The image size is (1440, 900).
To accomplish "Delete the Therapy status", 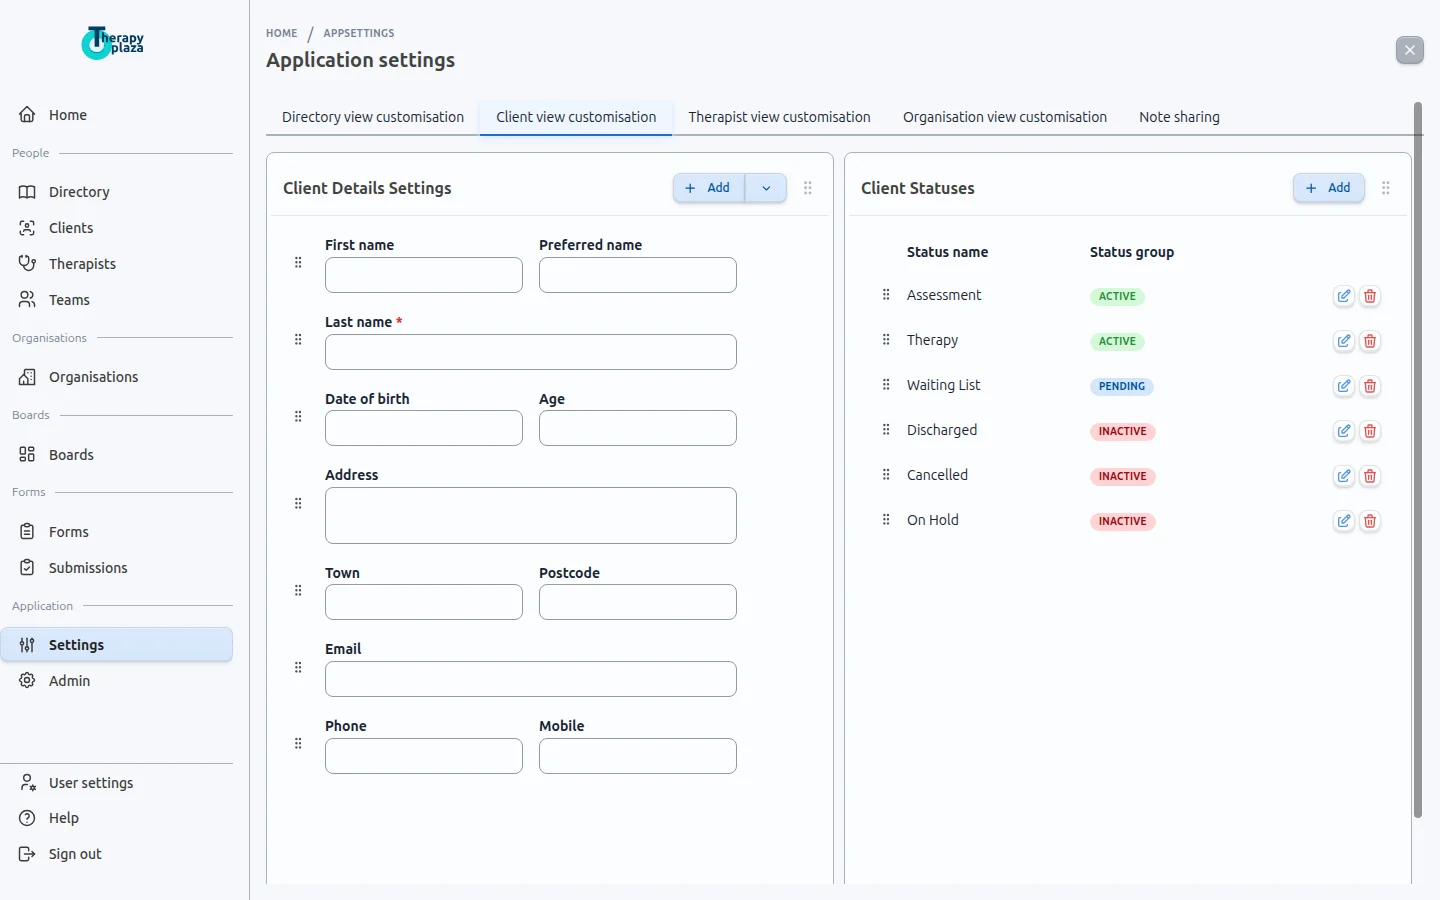I will point(1370,341).
